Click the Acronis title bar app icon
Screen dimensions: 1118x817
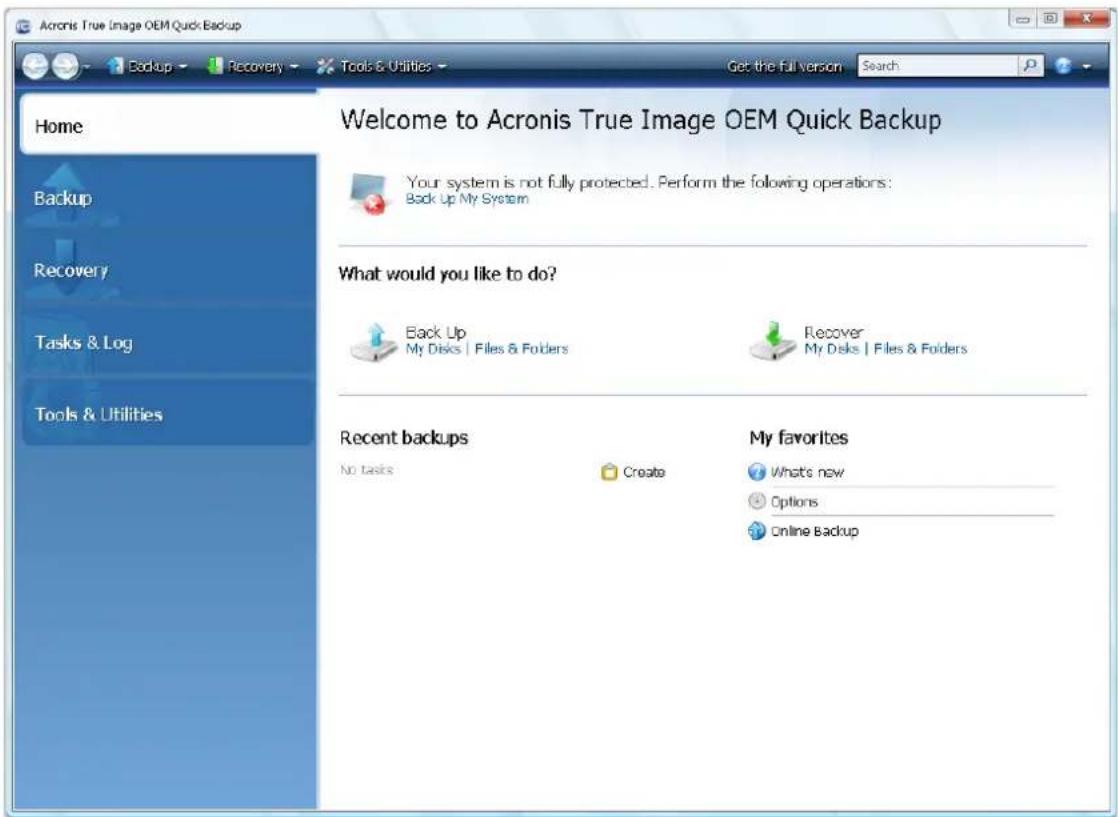point(24,26)
